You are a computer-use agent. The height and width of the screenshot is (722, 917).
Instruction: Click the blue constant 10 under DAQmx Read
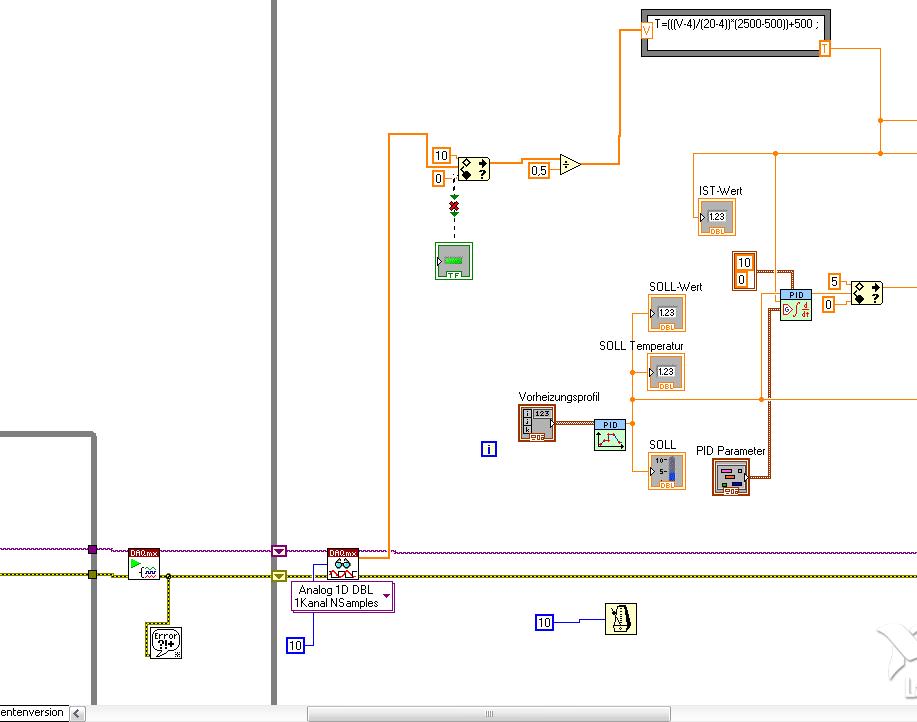click(x=295, y=645)
